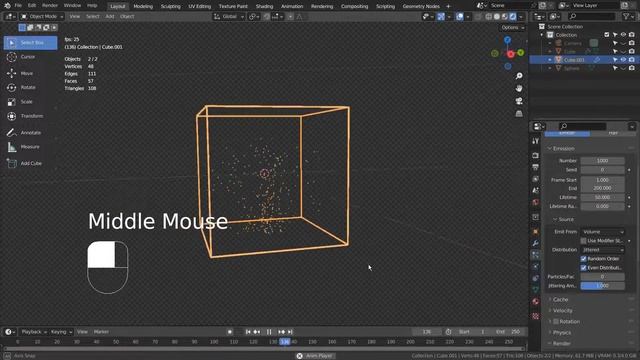
Task: Select the Cursor tool
Action: (30, 57)
